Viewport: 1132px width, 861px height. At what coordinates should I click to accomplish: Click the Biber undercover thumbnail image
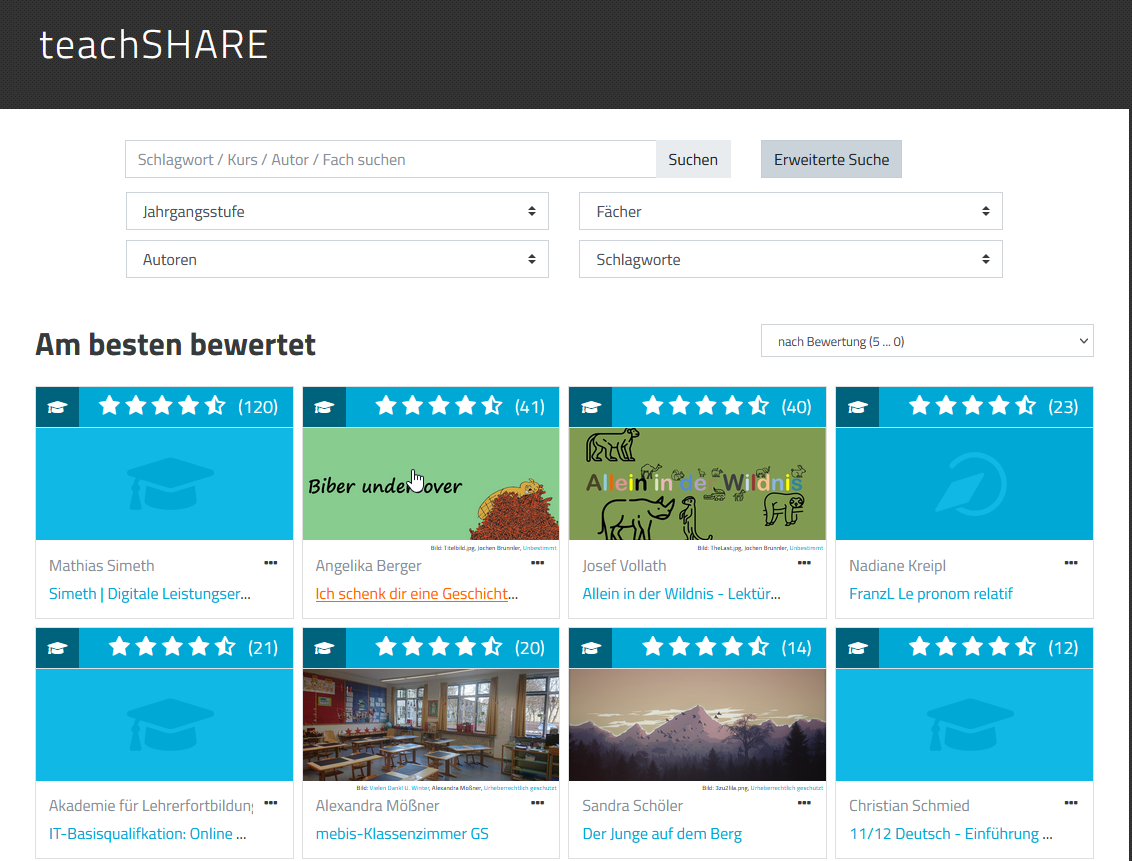pos(430,485)
